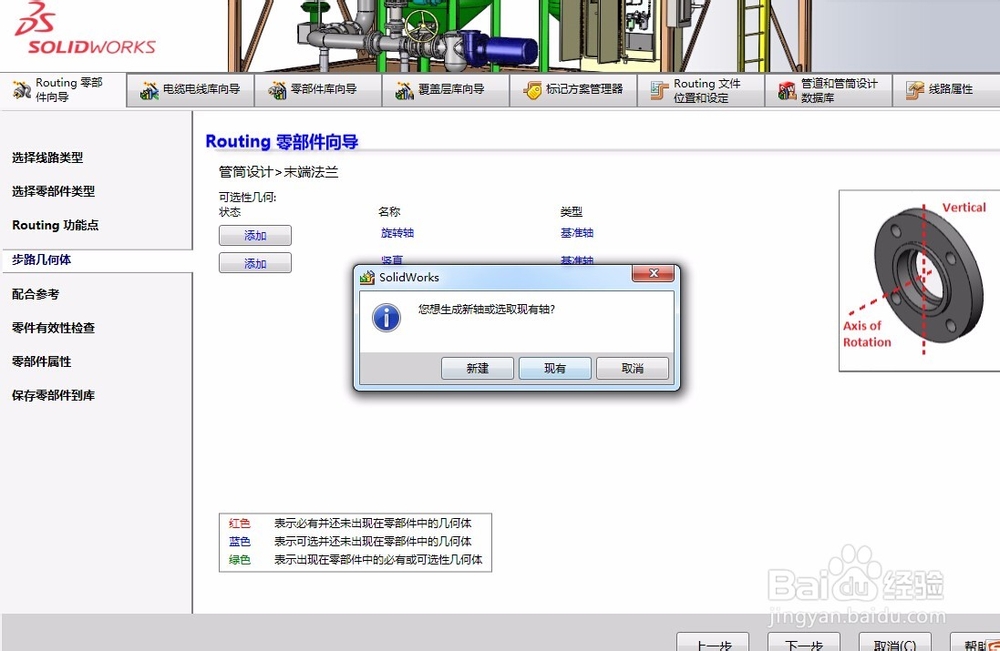Click the 蓝色 legend label
The width and height of the screenshot is (1000, 651).
240,541
